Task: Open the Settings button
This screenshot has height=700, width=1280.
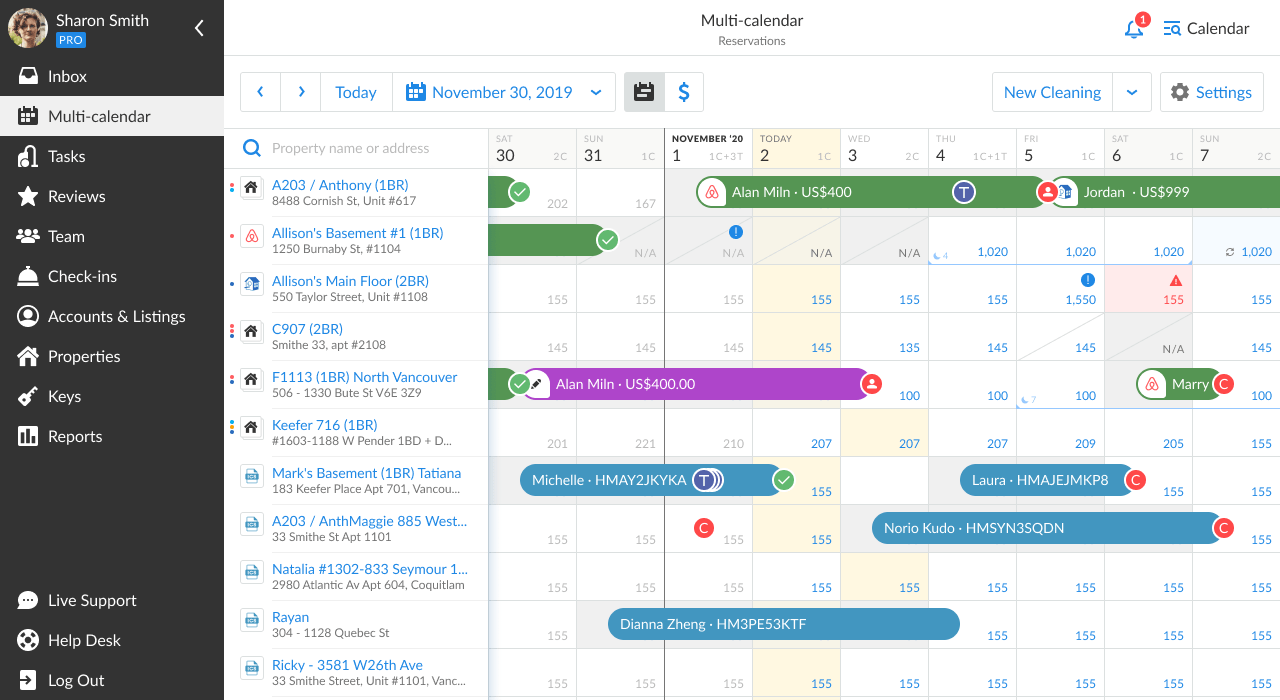Action: pyautogui.click(x=1211, y=92)
